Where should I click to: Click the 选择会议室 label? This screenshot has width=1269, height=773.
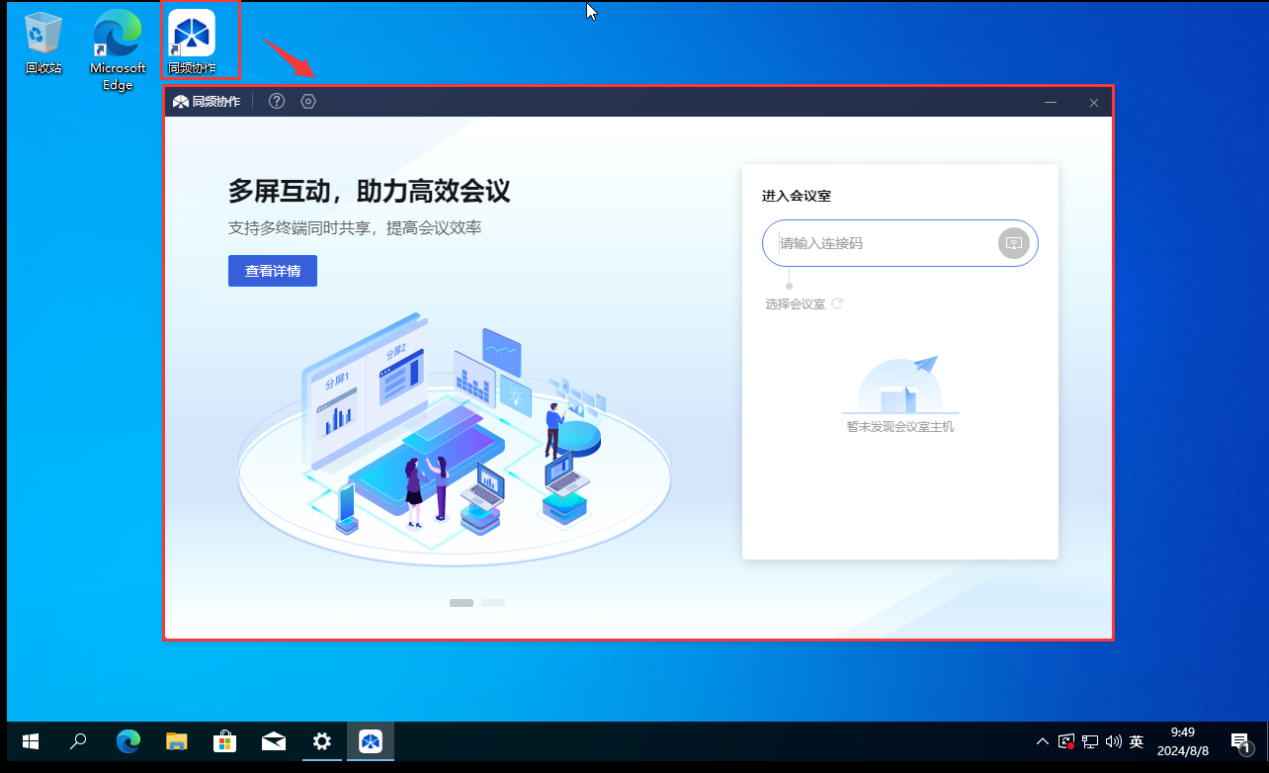(x=795, y=304)
